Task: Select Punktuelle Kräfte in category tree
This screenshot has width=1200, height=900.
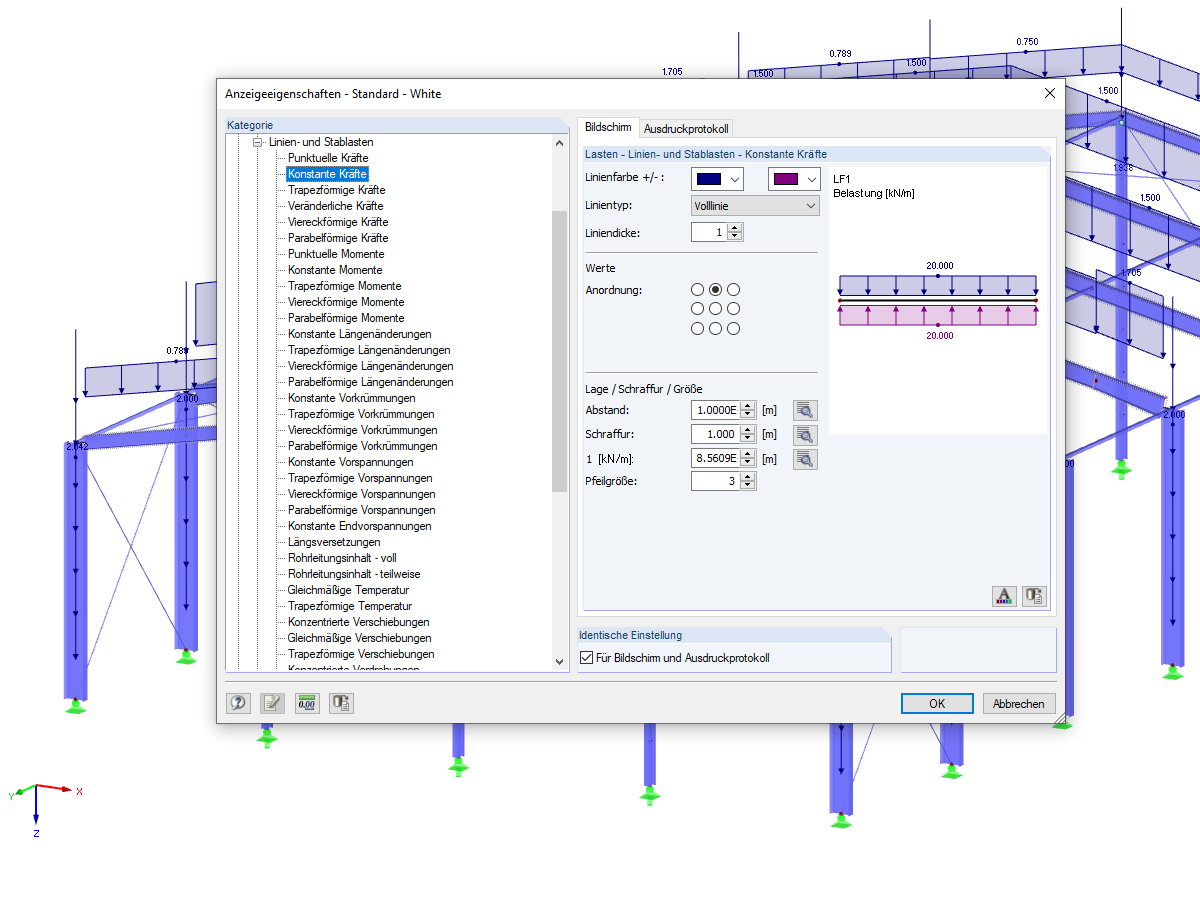Action: tap(328, 158)
